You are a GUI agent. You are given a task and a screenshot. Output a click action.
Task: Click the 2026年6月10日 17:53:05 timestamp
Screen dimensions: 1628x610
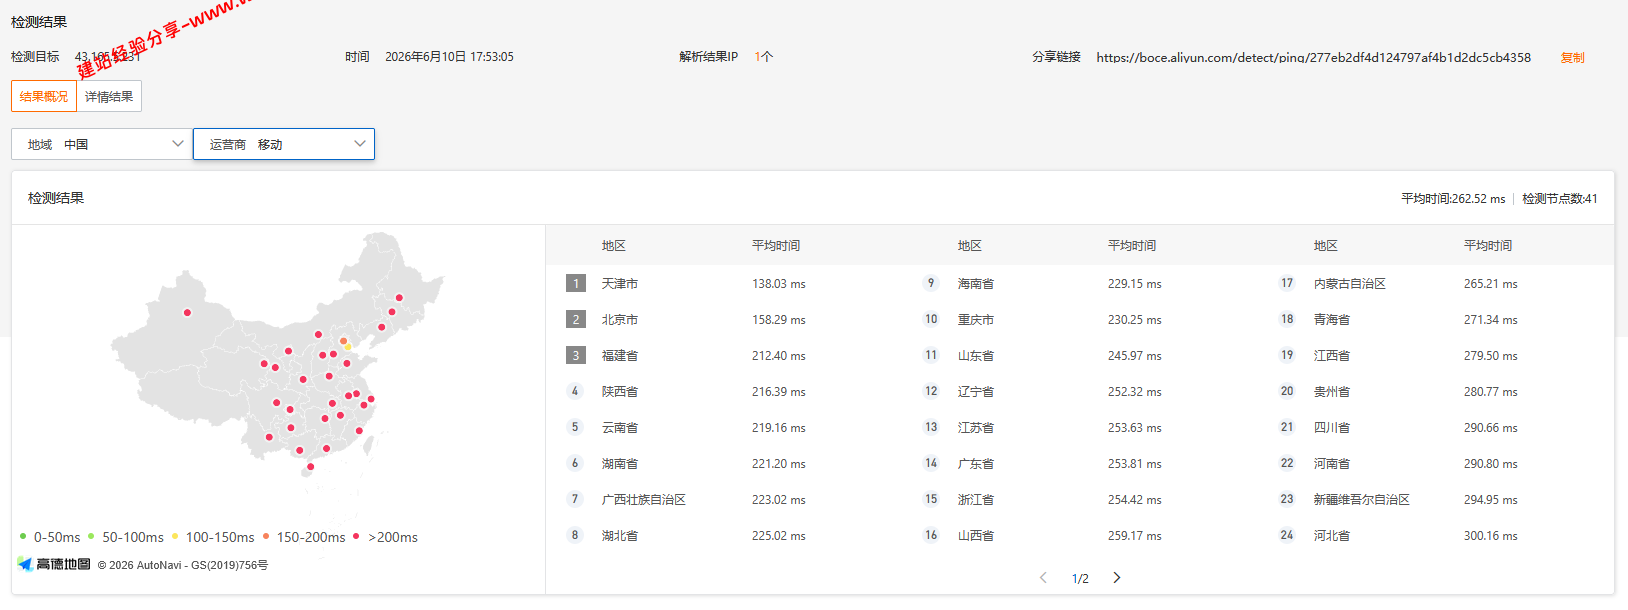click(449, 57)
